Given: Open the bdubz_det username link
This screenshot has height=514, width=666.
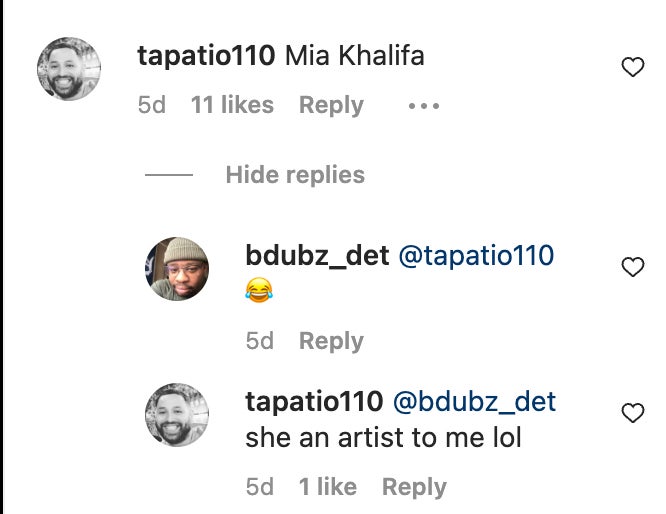Looking at the screenshot, I should 317,256.
